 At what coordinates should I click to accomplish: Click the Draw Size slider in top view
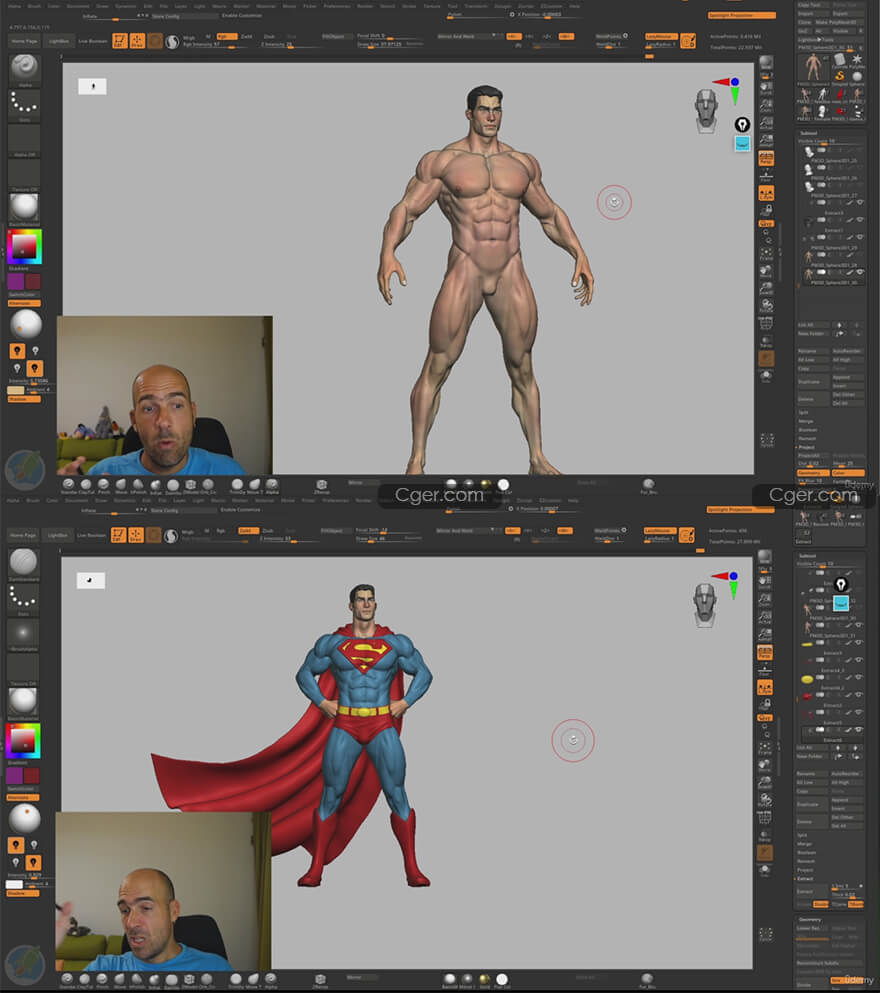coord(390,44)
